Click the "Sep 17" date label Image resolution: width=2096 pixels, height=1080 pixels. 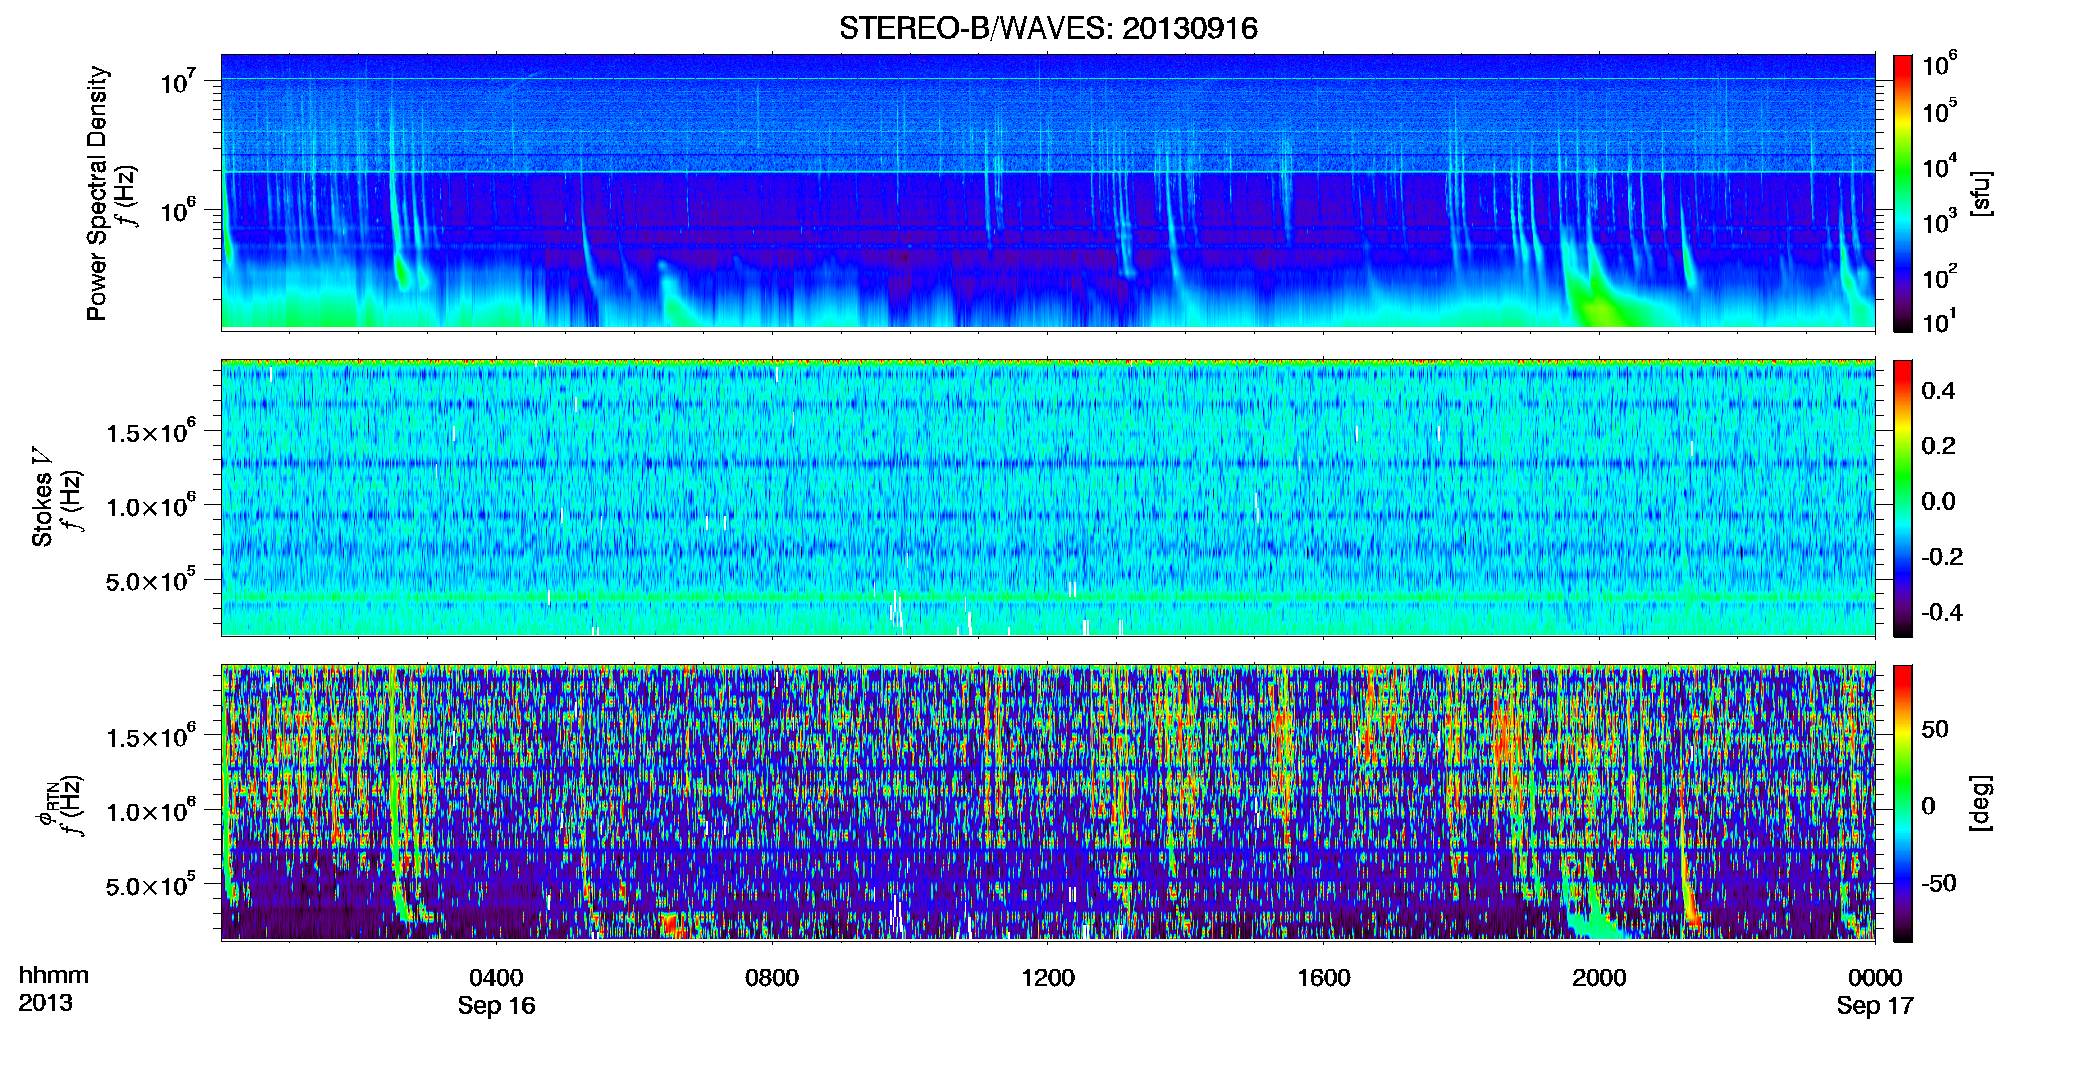click(x=1875, y=1006)
